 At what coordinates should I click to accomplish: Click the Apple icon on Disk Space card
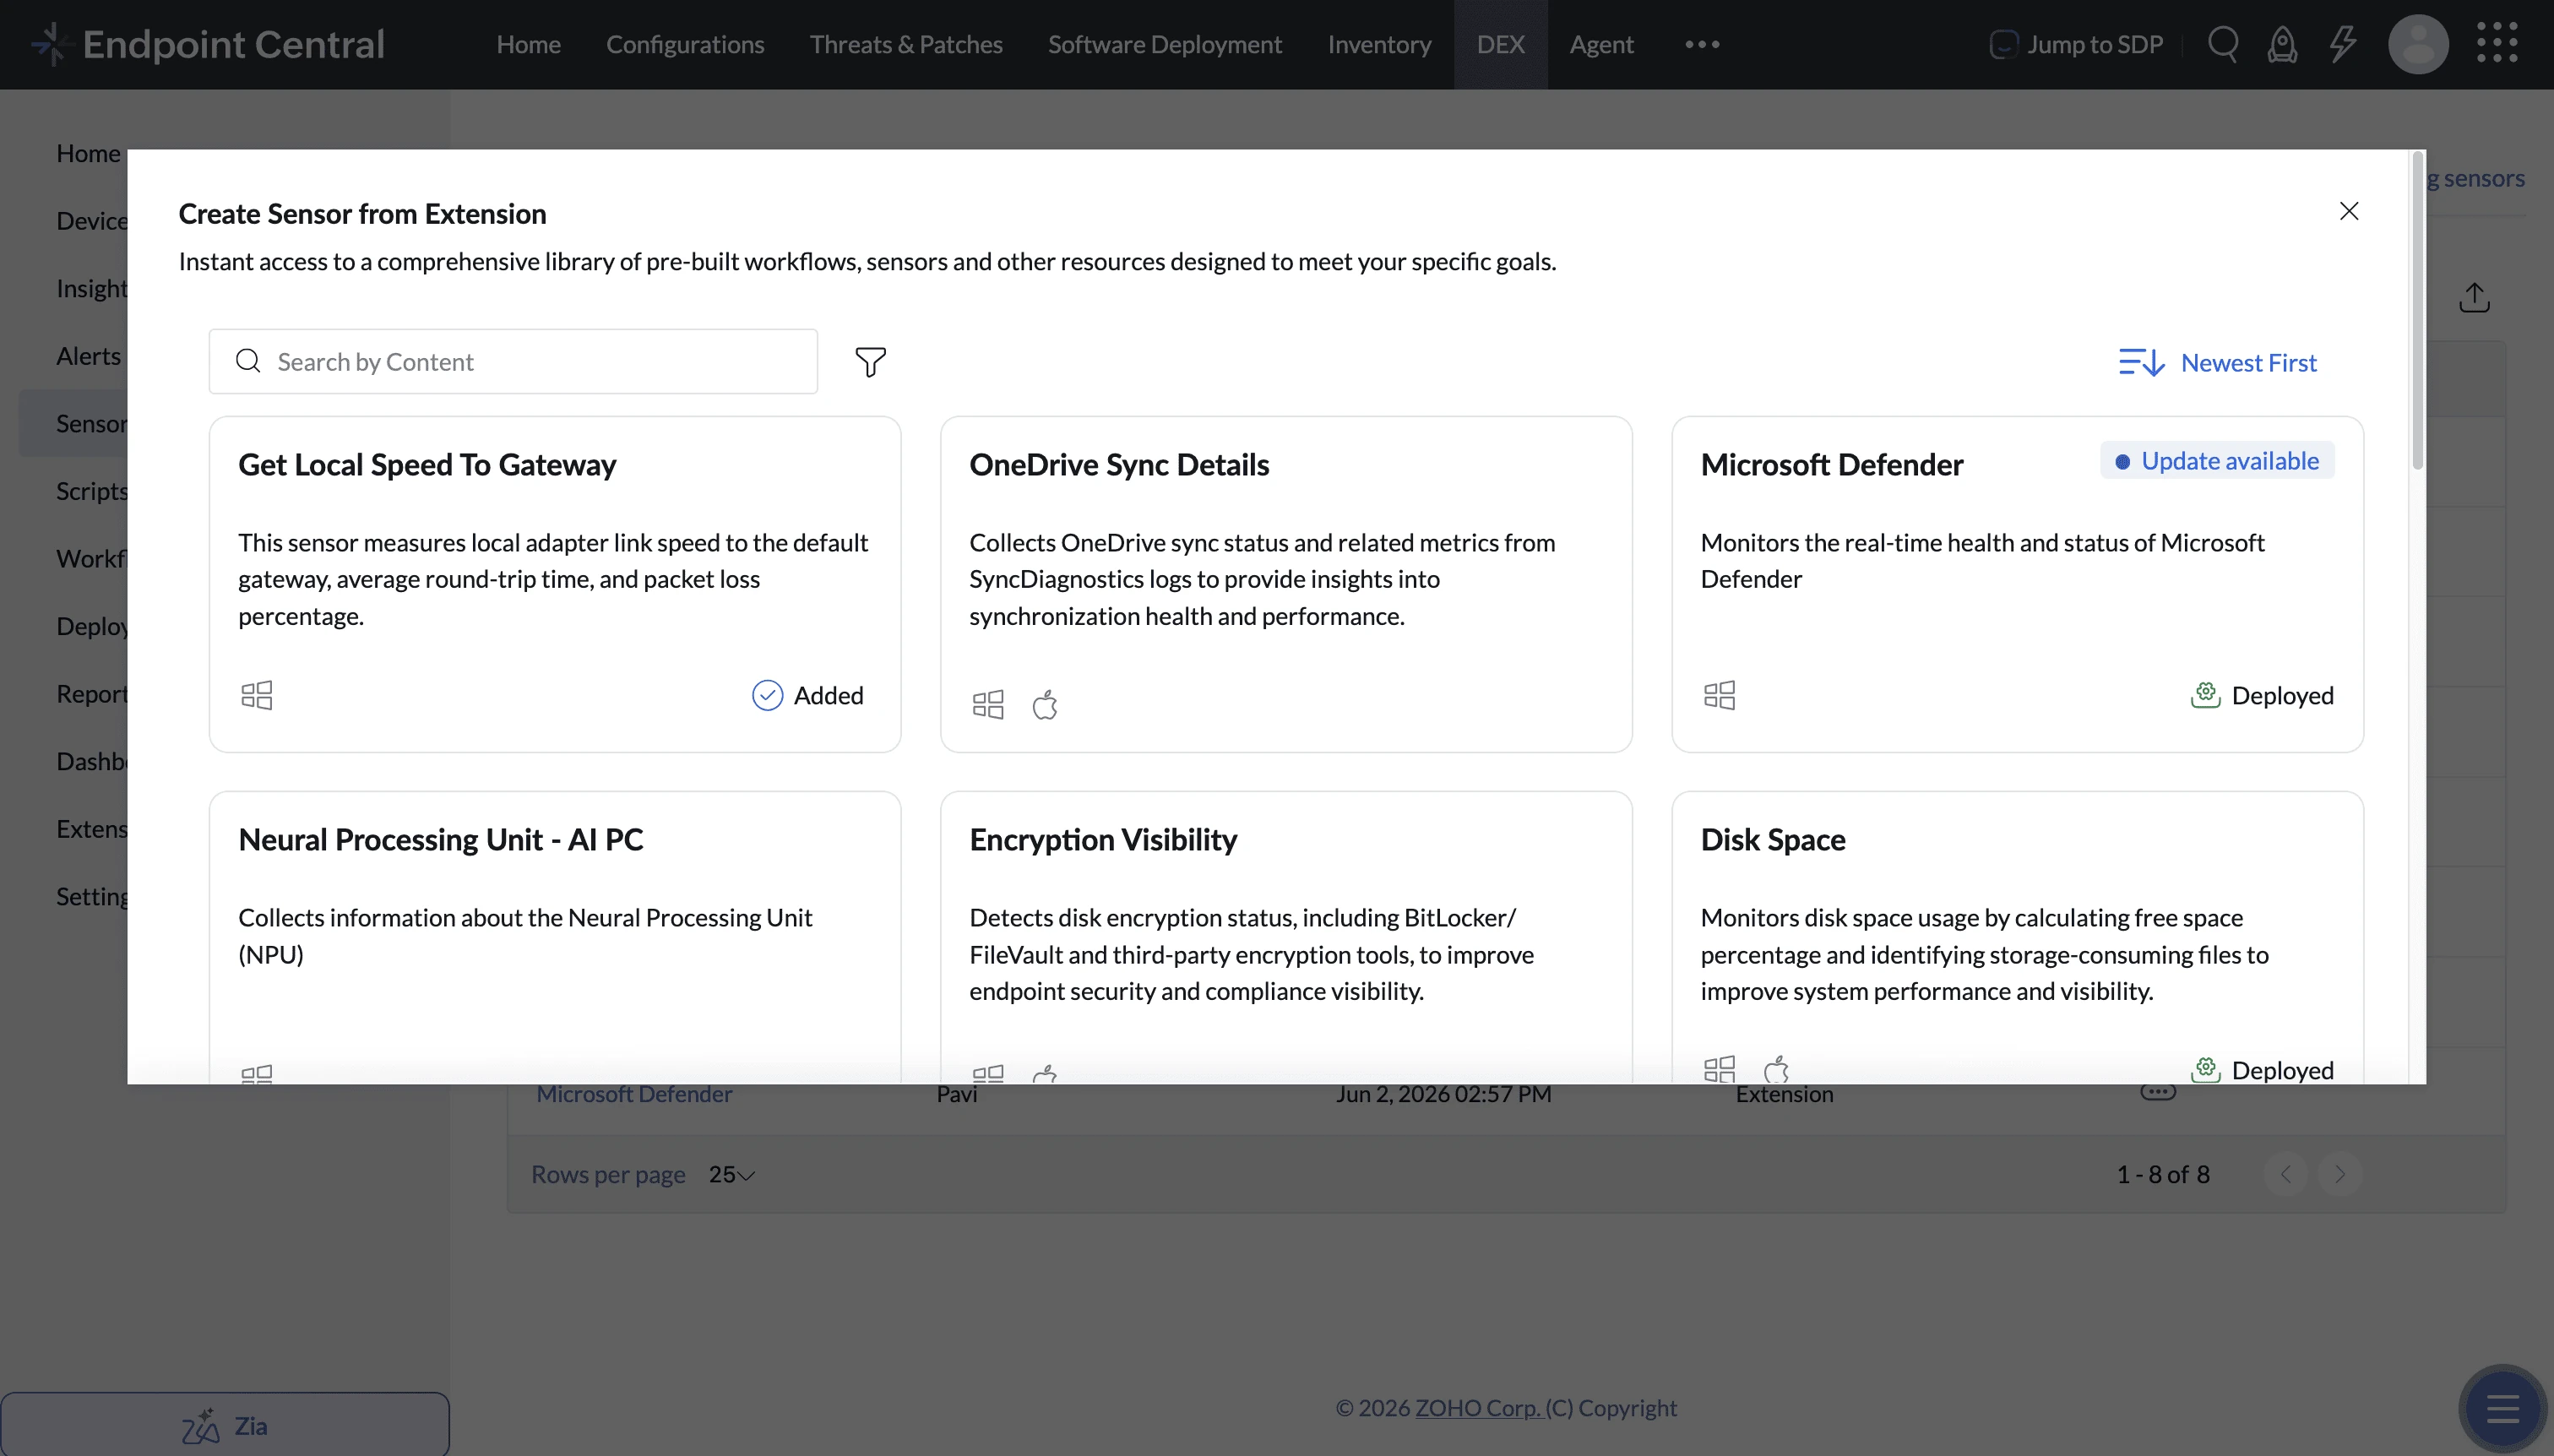point(1776,1069)
